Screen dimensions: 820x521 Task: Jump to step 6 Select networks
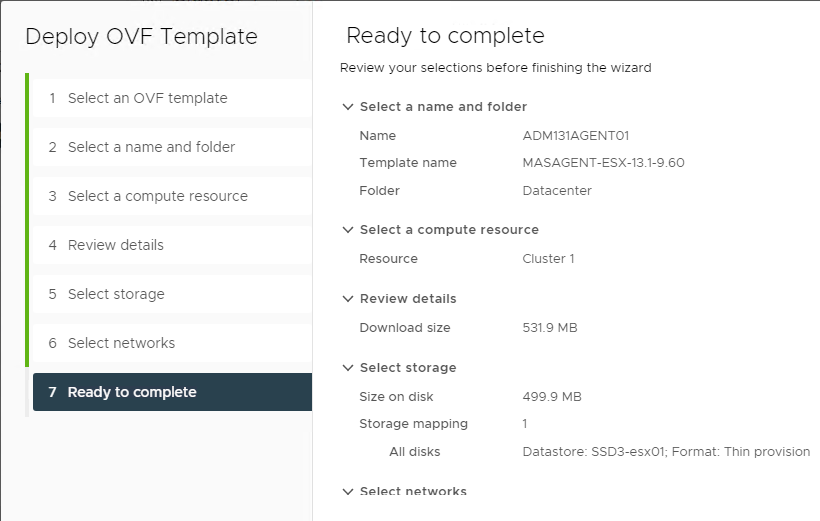173,343
